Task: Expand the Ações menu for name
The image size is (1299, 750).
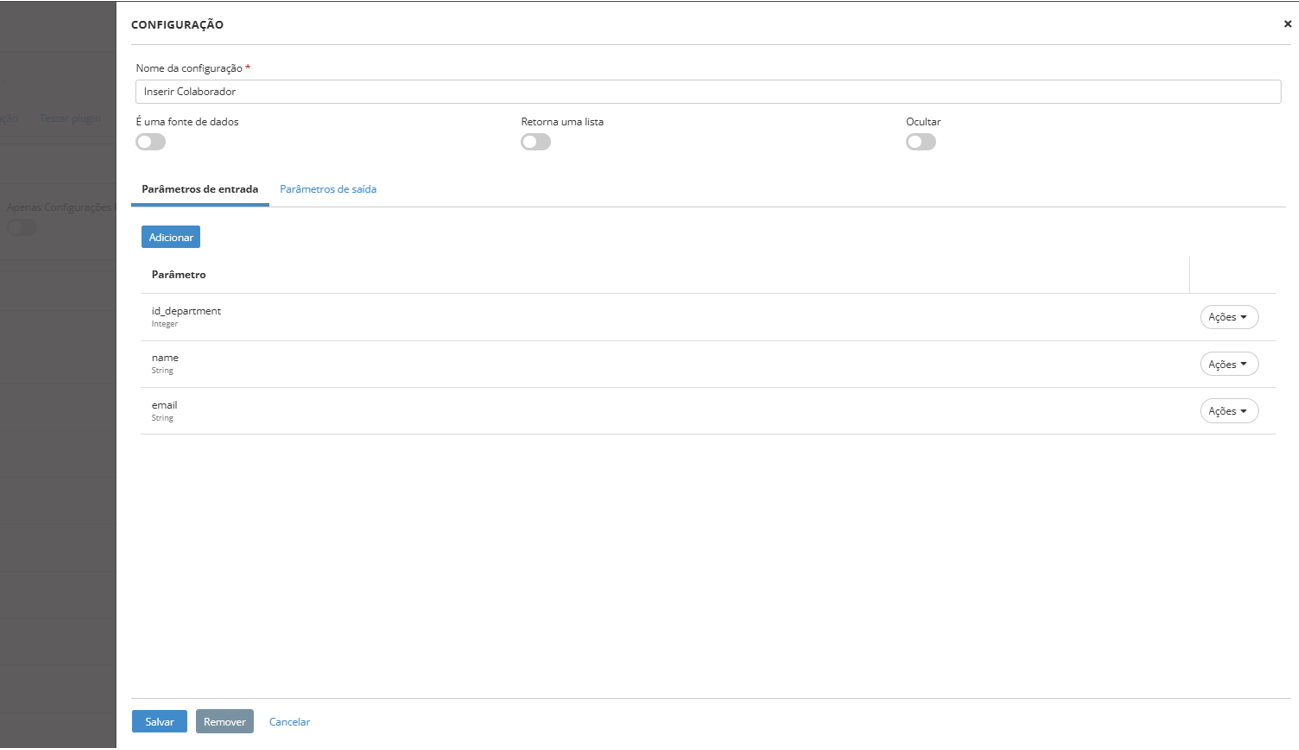Action: pos(1229,364)
